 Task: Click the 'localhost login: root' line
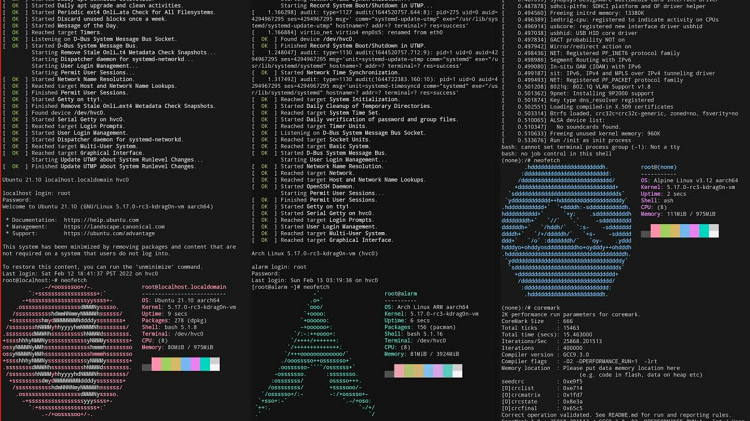pyautogui.click(x=36, y=193)
